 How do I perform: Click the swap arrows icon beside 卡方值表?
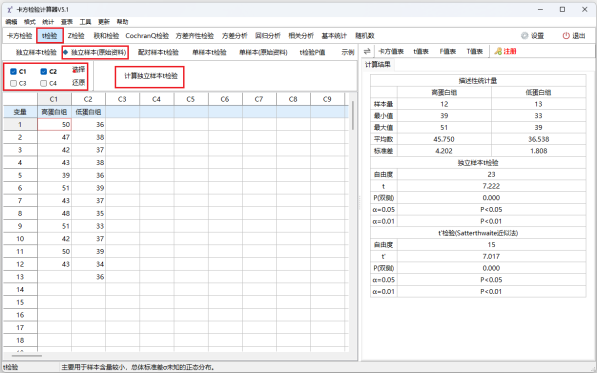(367, 51)
